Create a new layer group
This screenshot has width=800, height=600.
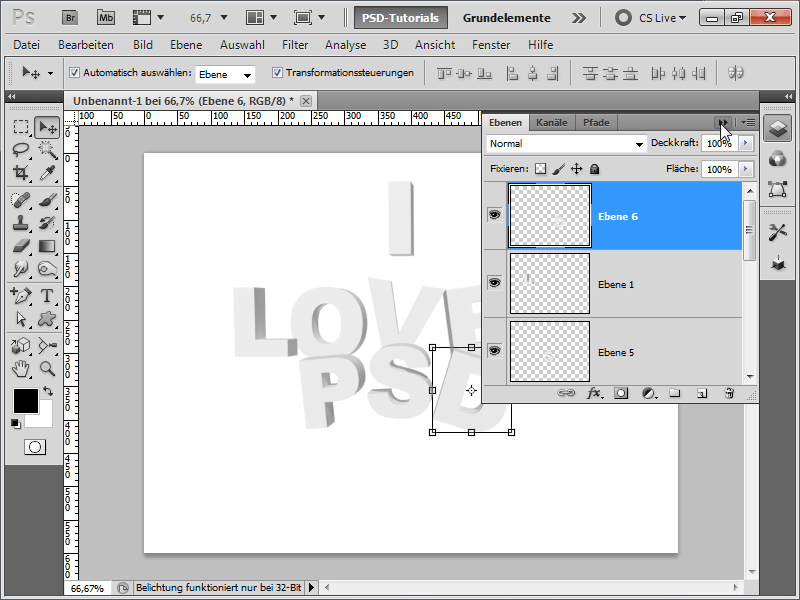674,393
